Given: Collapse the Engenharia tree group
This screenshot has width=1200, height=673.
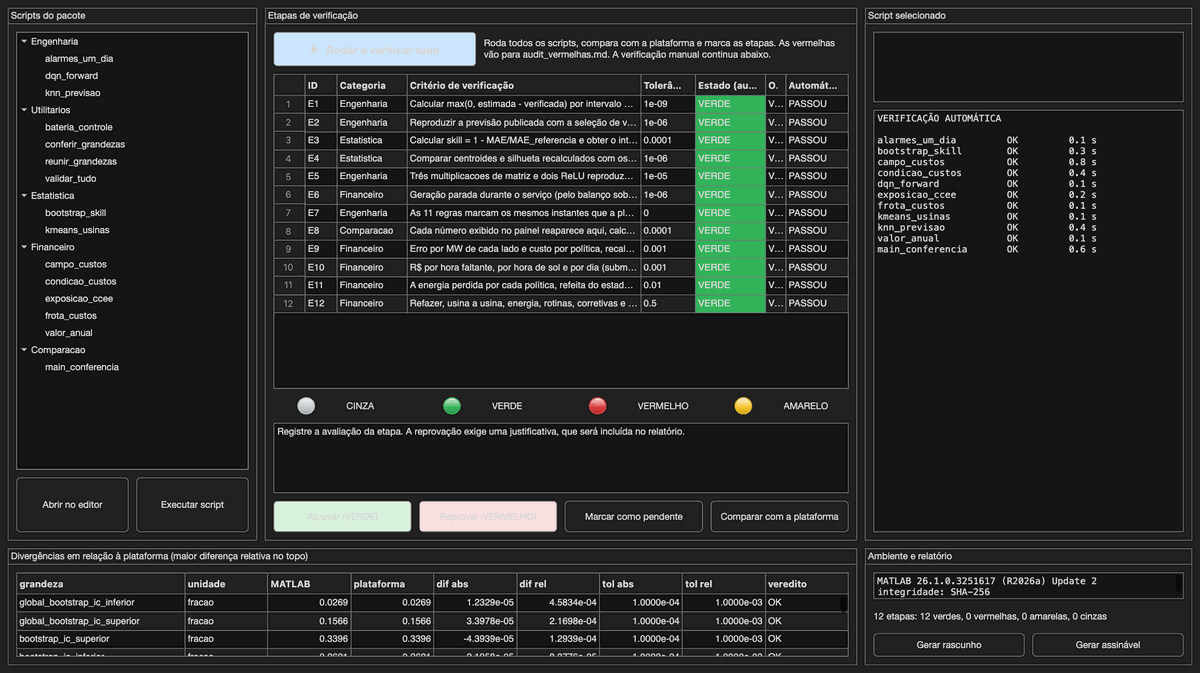Looking at the screenshot, I should coord(24,42).
